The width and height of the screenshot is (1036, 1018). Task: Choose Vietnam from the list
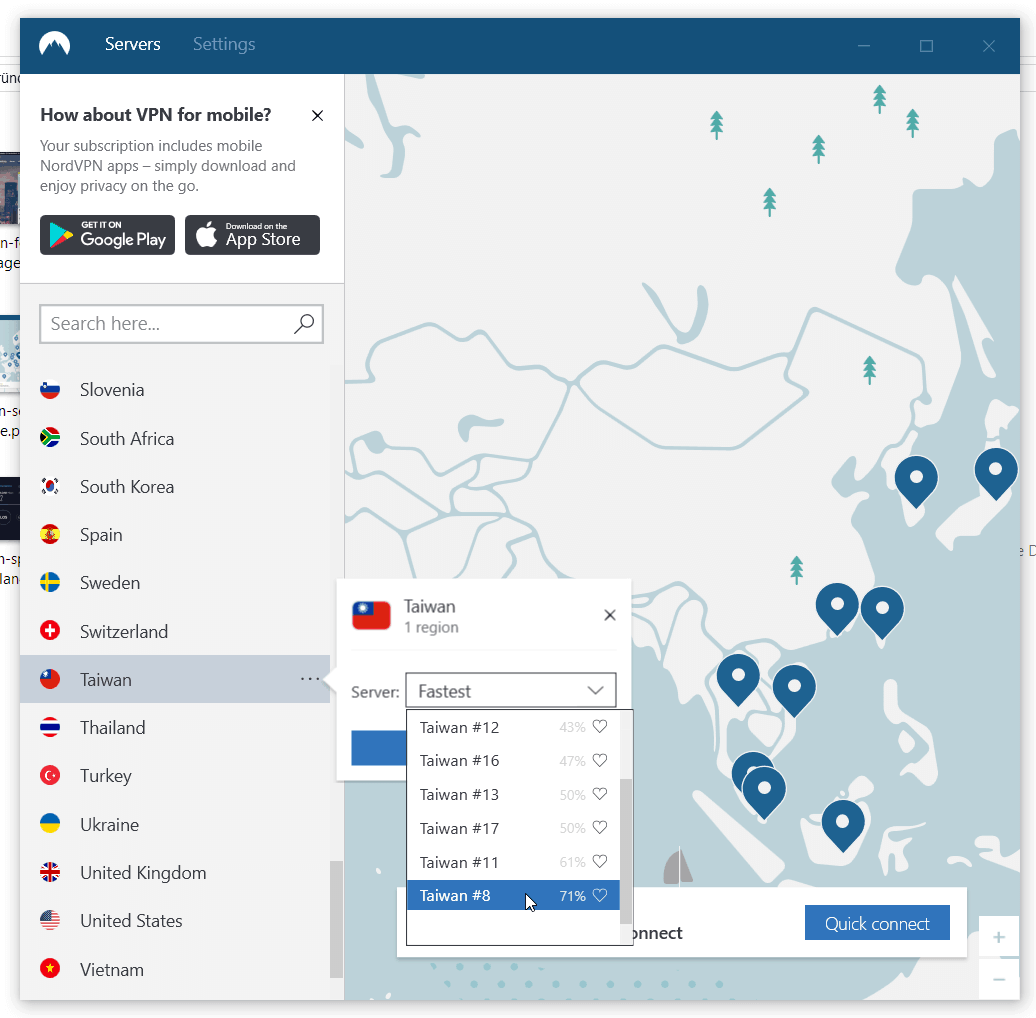tap(175, 968)
